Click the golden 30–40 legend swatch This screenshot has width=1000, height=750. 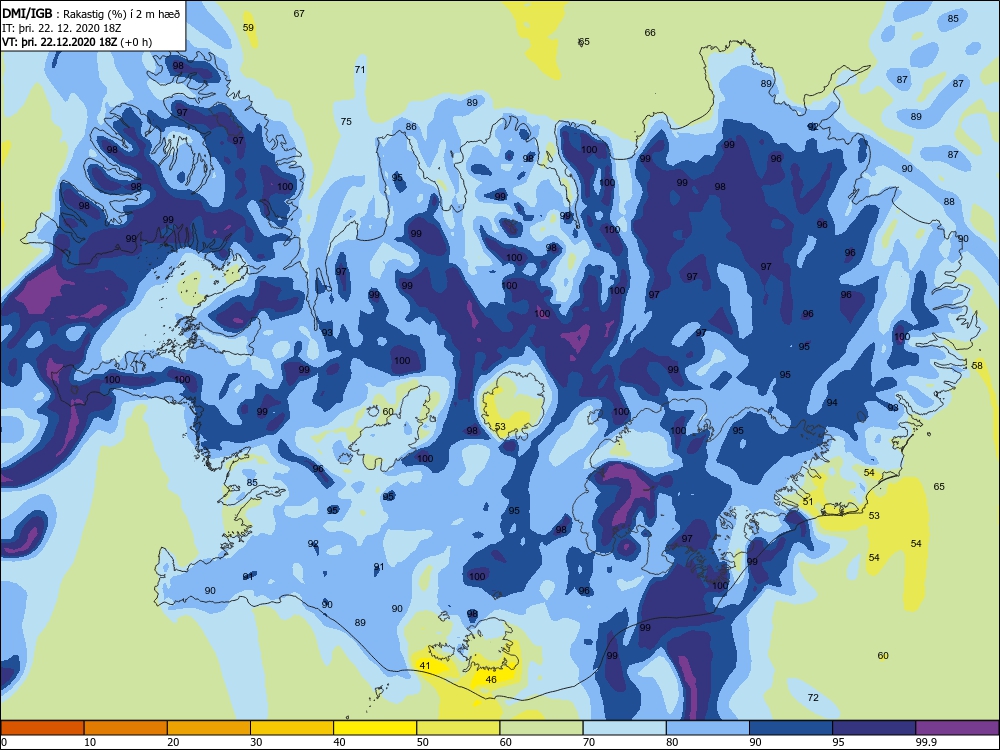click(x=292, y=728)
